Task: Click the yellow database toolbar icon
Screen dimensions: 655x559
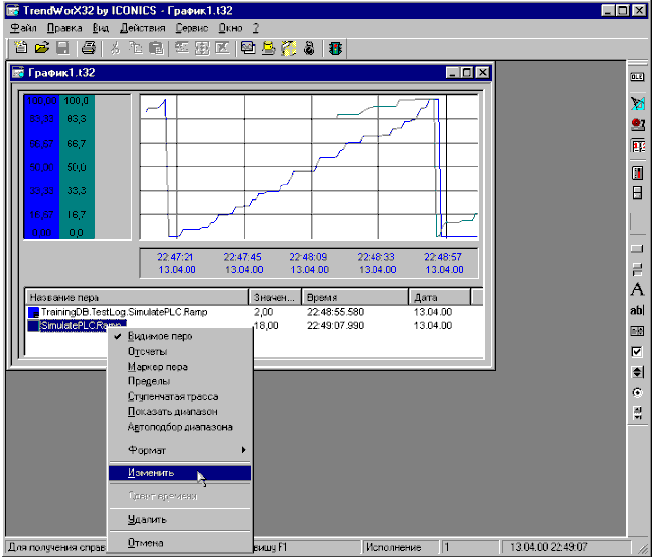Action: tap(268, 48)
